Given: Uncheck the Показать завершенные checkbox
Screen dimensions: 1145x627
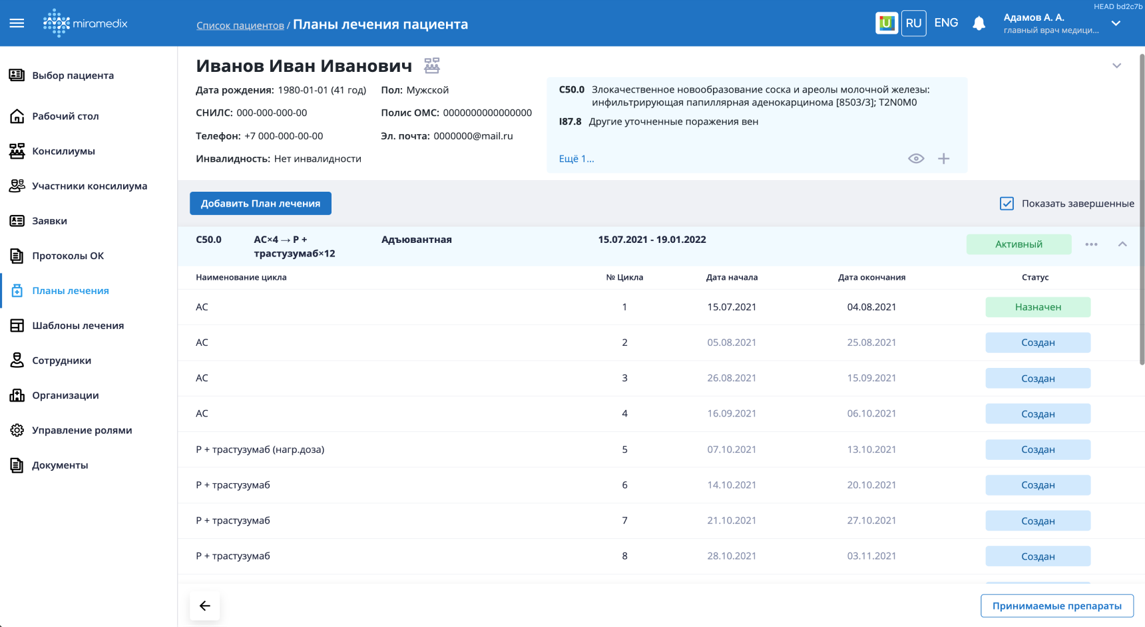Looking at the screenshot, I should 1007,203.
